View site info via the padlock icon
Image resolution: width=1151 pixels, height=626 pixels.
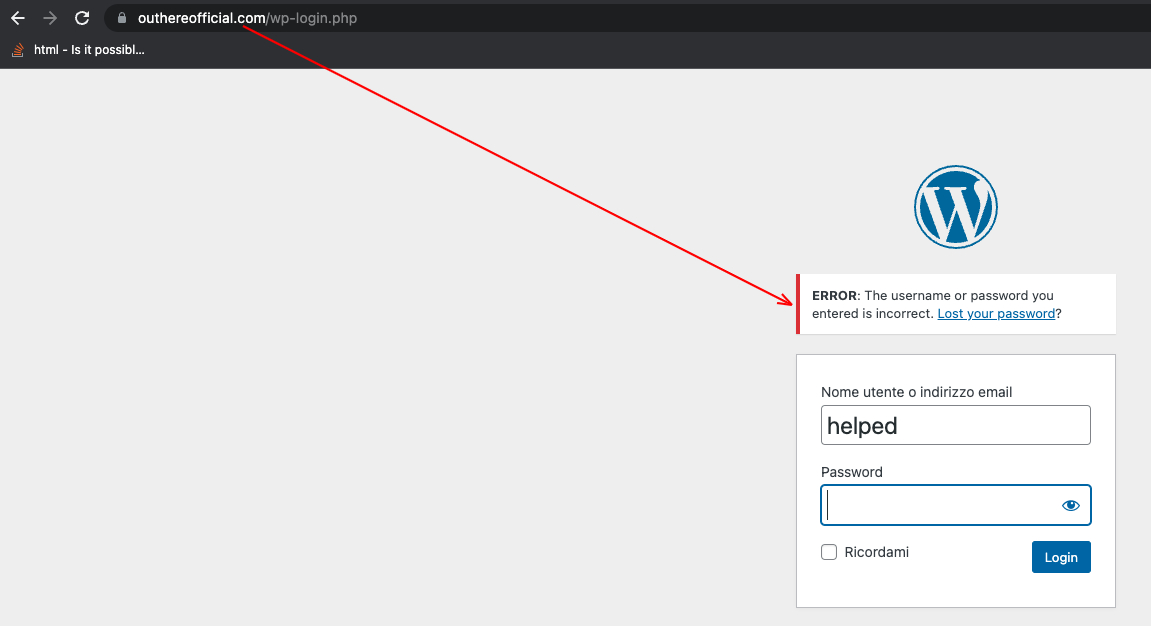point(122,18)
